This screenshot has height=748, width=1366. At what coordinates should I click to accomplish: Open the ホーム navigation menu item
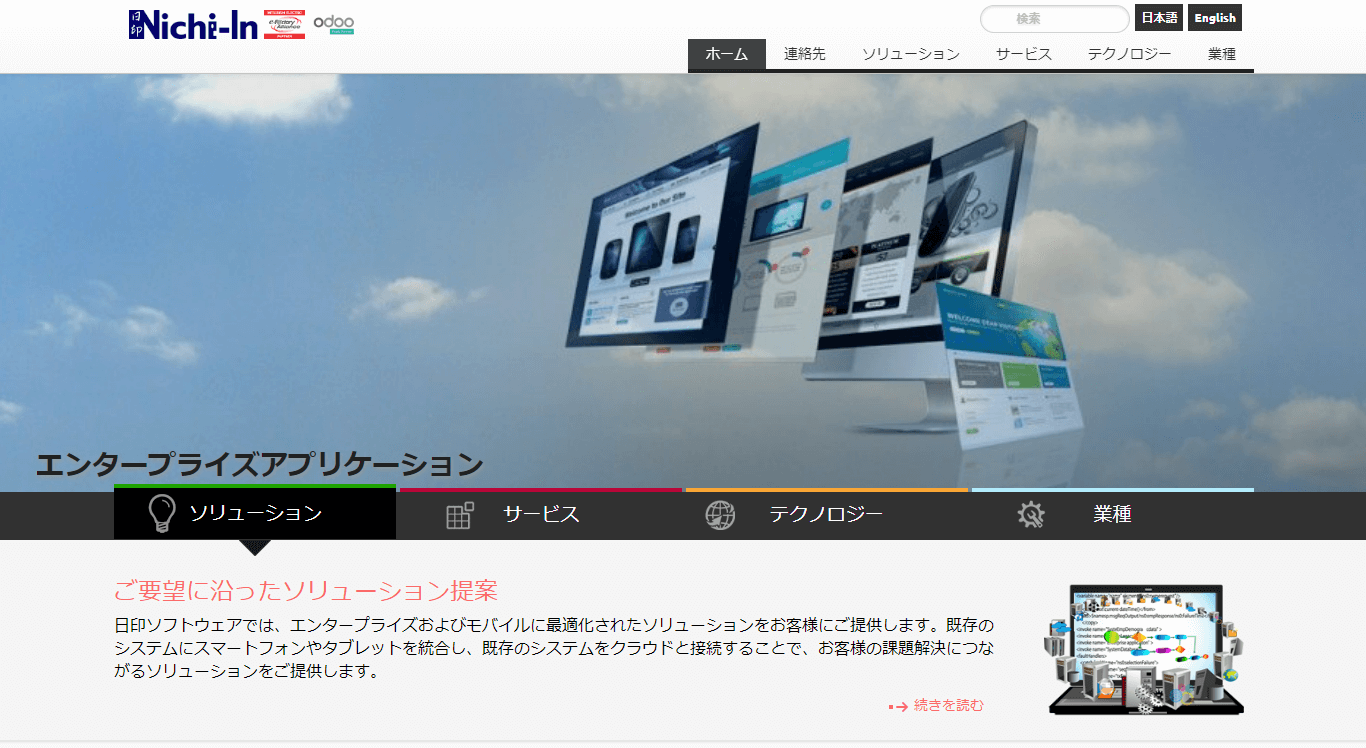[726, 55]
